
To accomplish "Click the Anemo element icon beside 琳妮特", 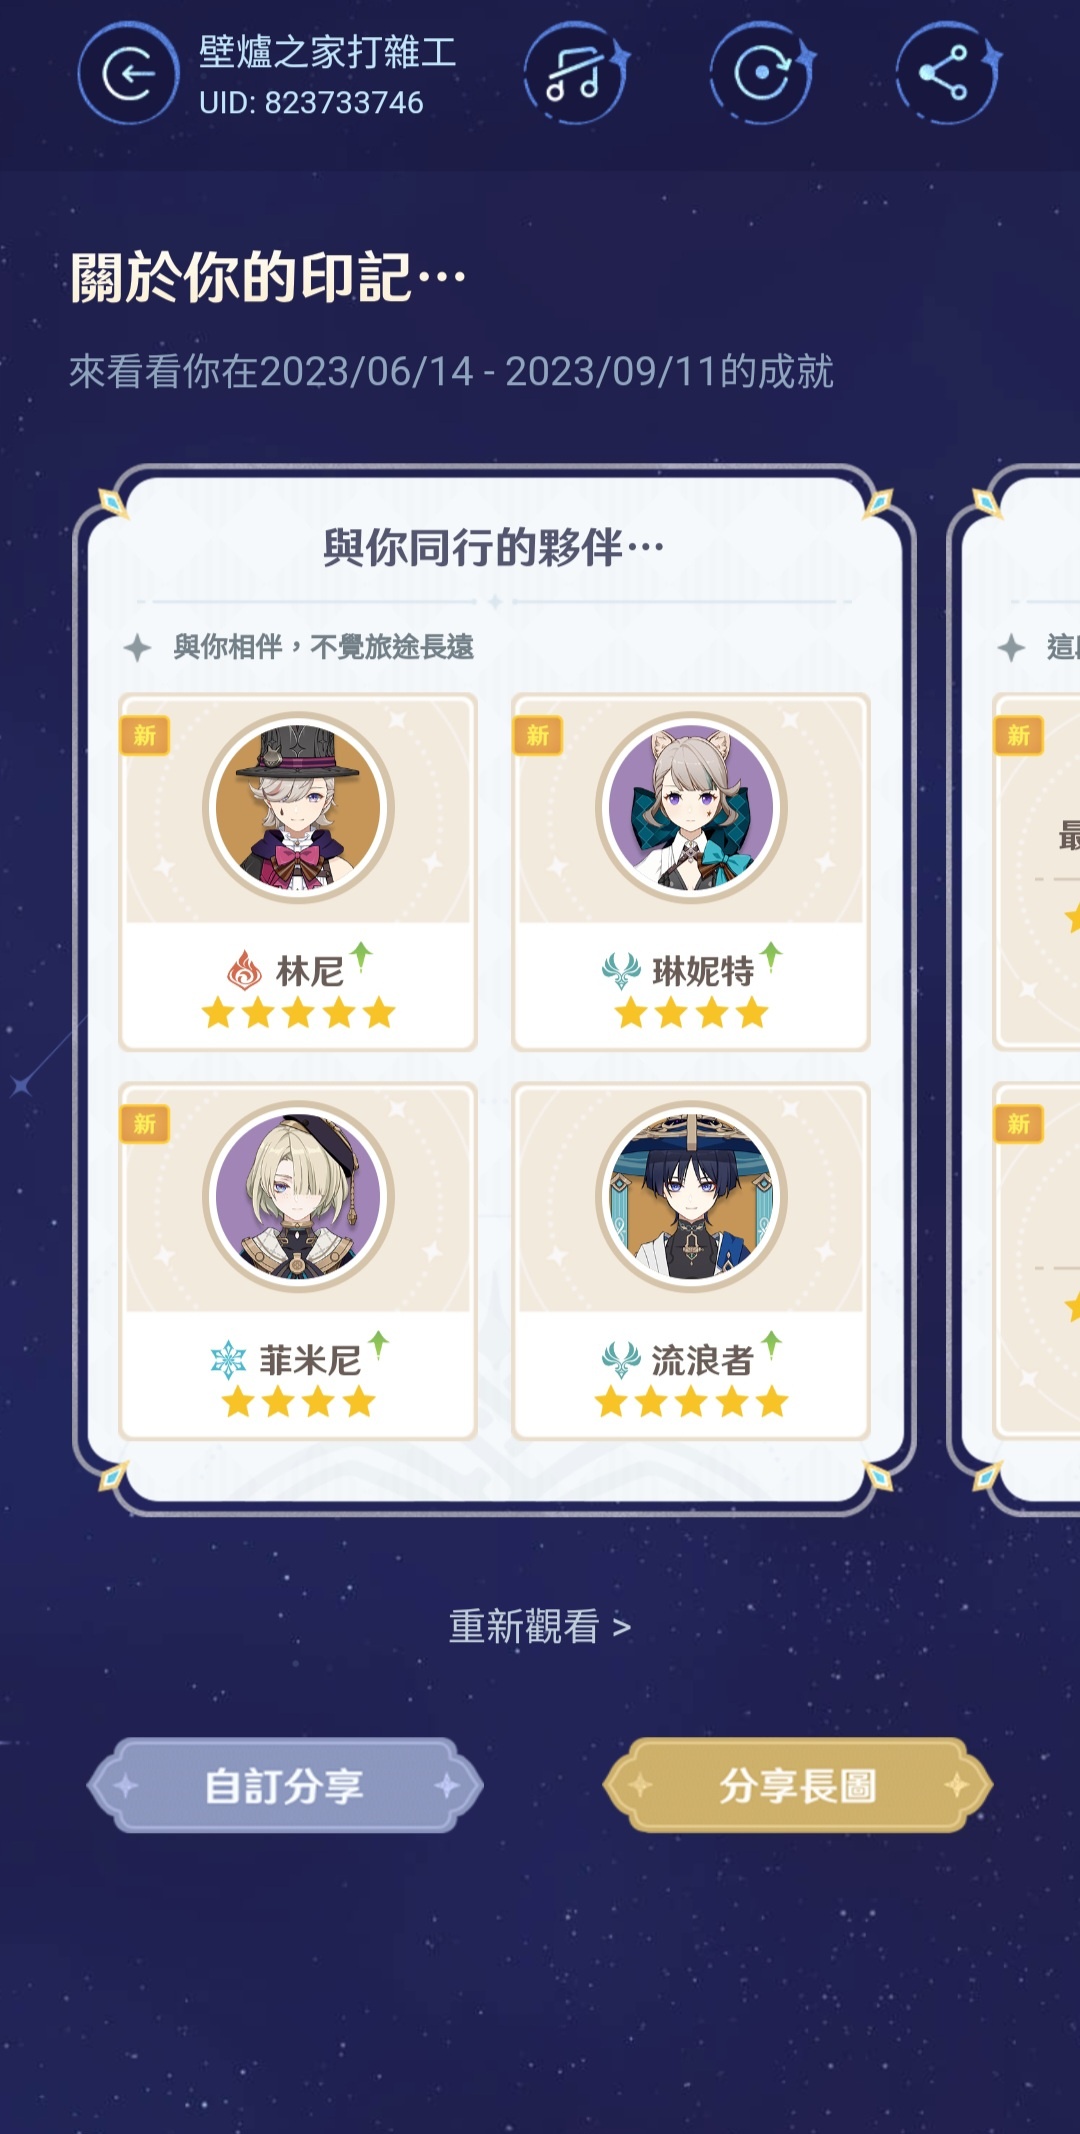I will pyautogui.click(x=621, y=971).
